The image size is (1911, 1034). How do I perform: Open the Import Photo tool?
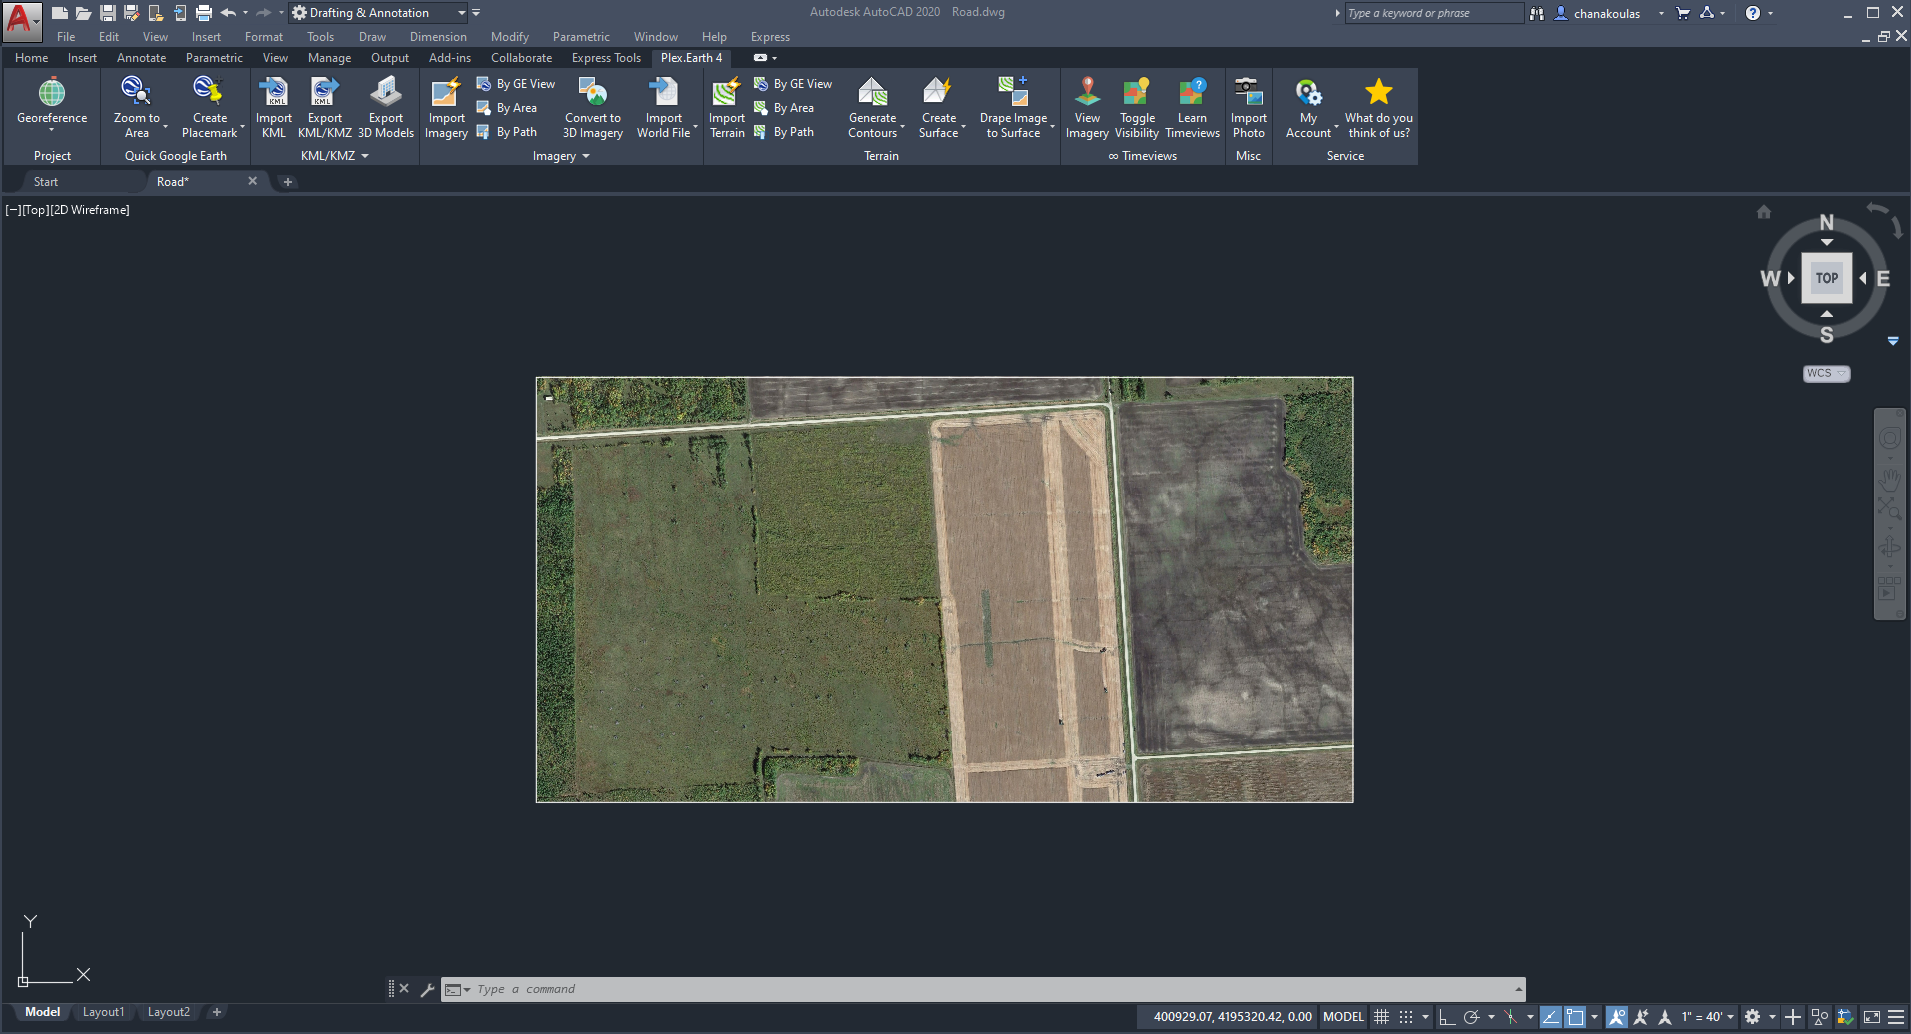1248,93
